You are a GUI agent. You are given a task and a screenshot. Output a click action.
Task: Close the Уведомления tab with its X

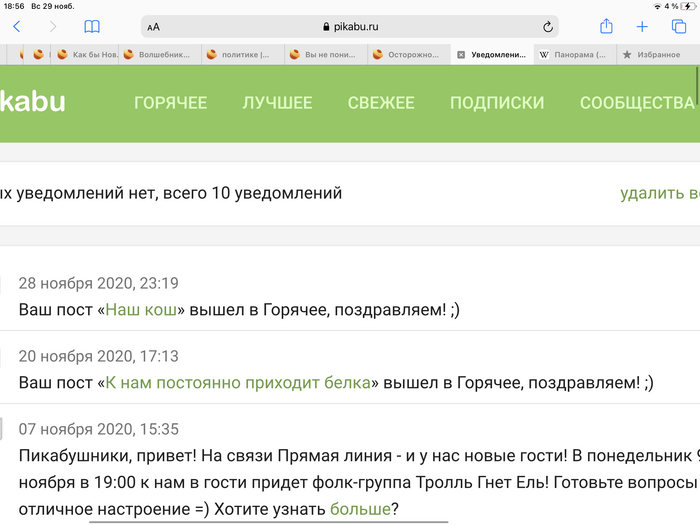(461, 55)
